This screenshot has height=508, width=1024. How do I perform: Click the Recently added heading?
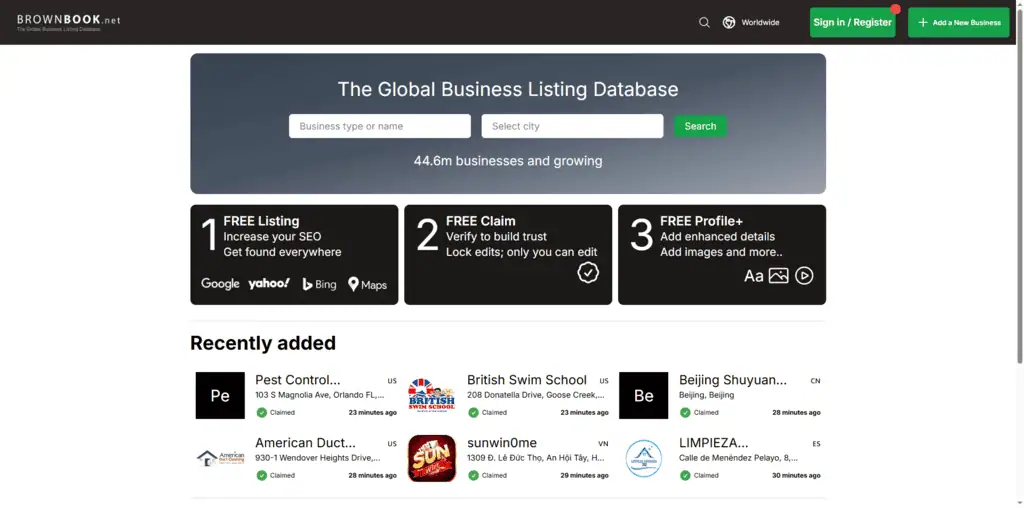click(x=263, y=343)
